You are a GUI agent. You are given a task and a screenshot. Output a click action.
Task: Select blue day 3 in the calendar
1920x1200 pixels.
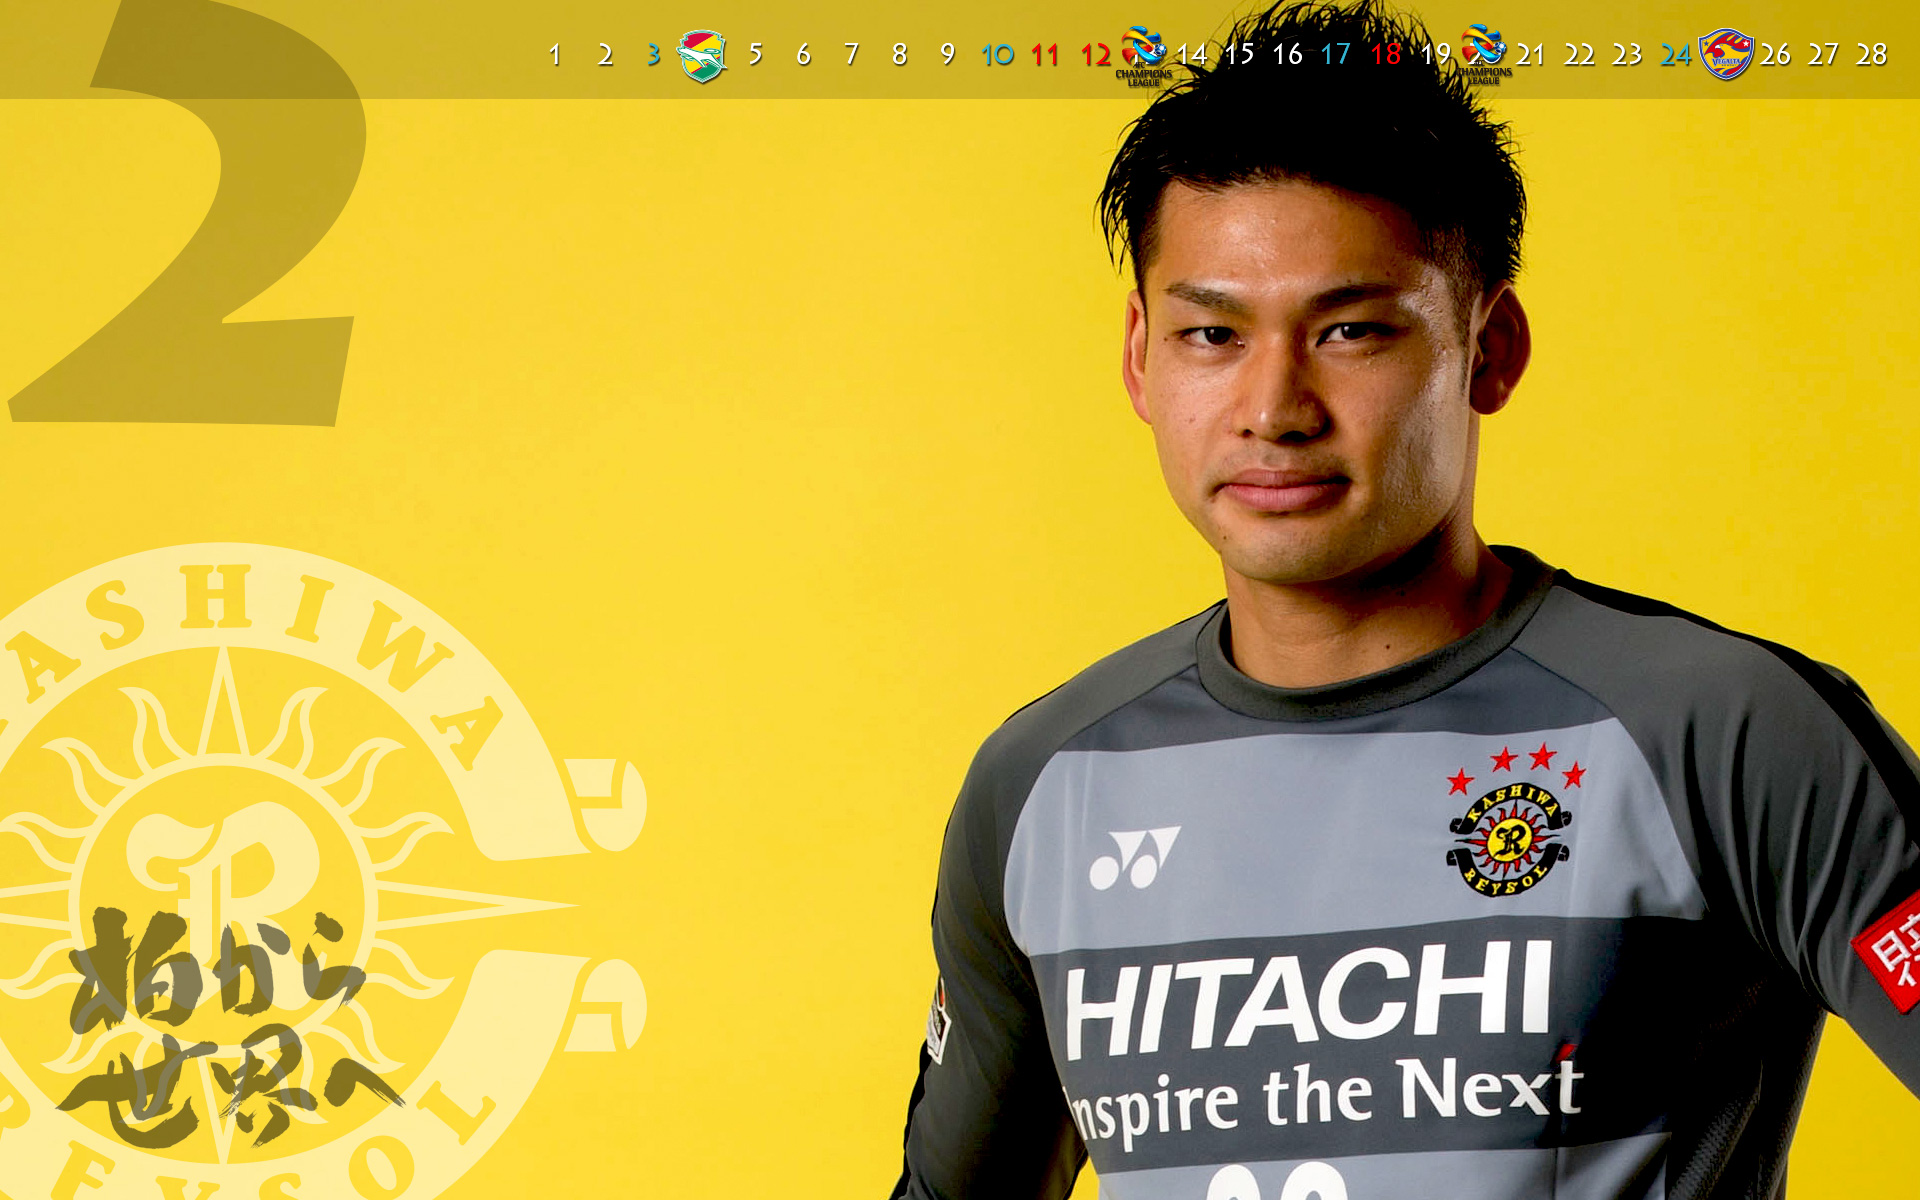(x=653, y=55)
